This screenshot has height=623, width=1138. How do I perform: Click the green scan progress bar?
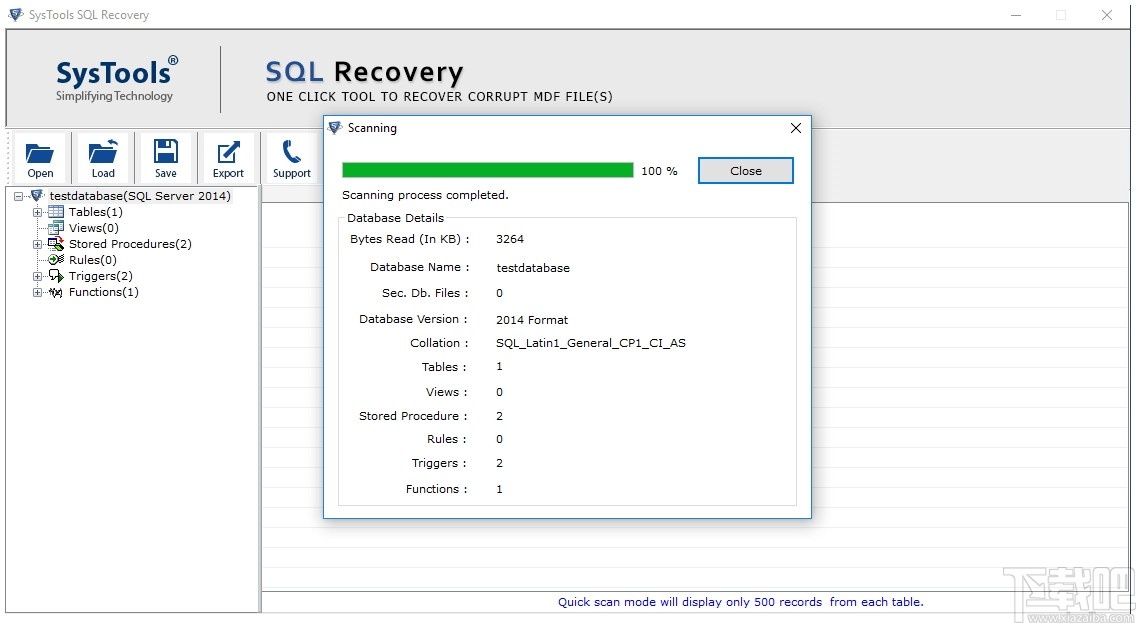point(487,170)
